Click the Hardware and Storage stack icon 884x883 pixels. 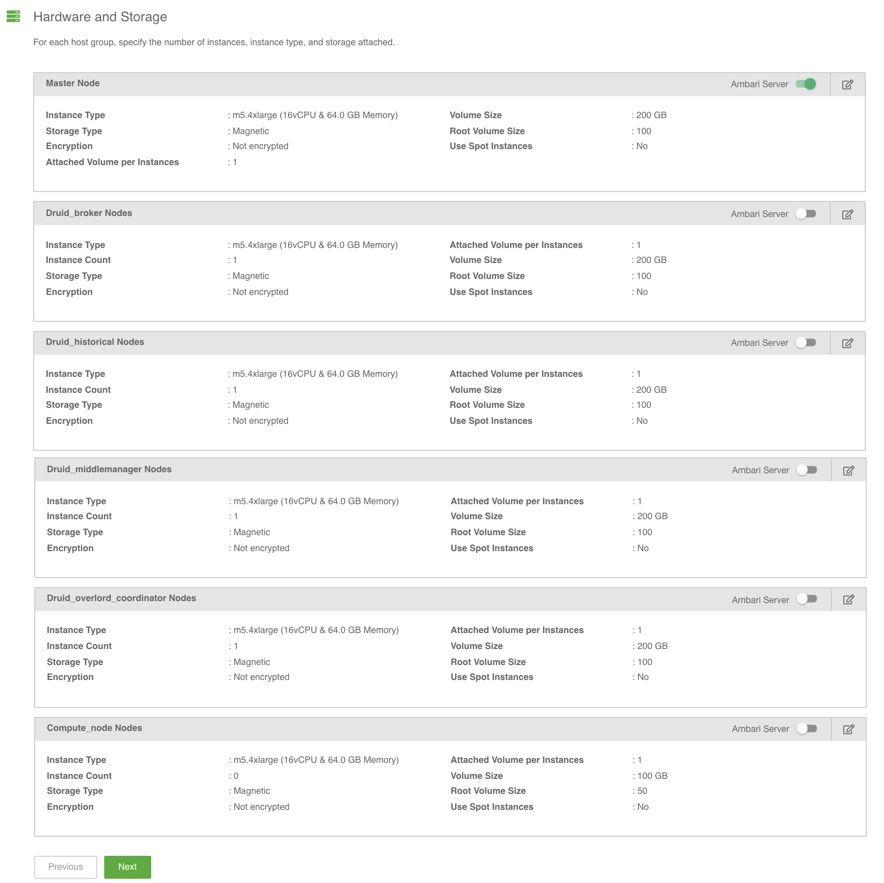coord(13,17)
